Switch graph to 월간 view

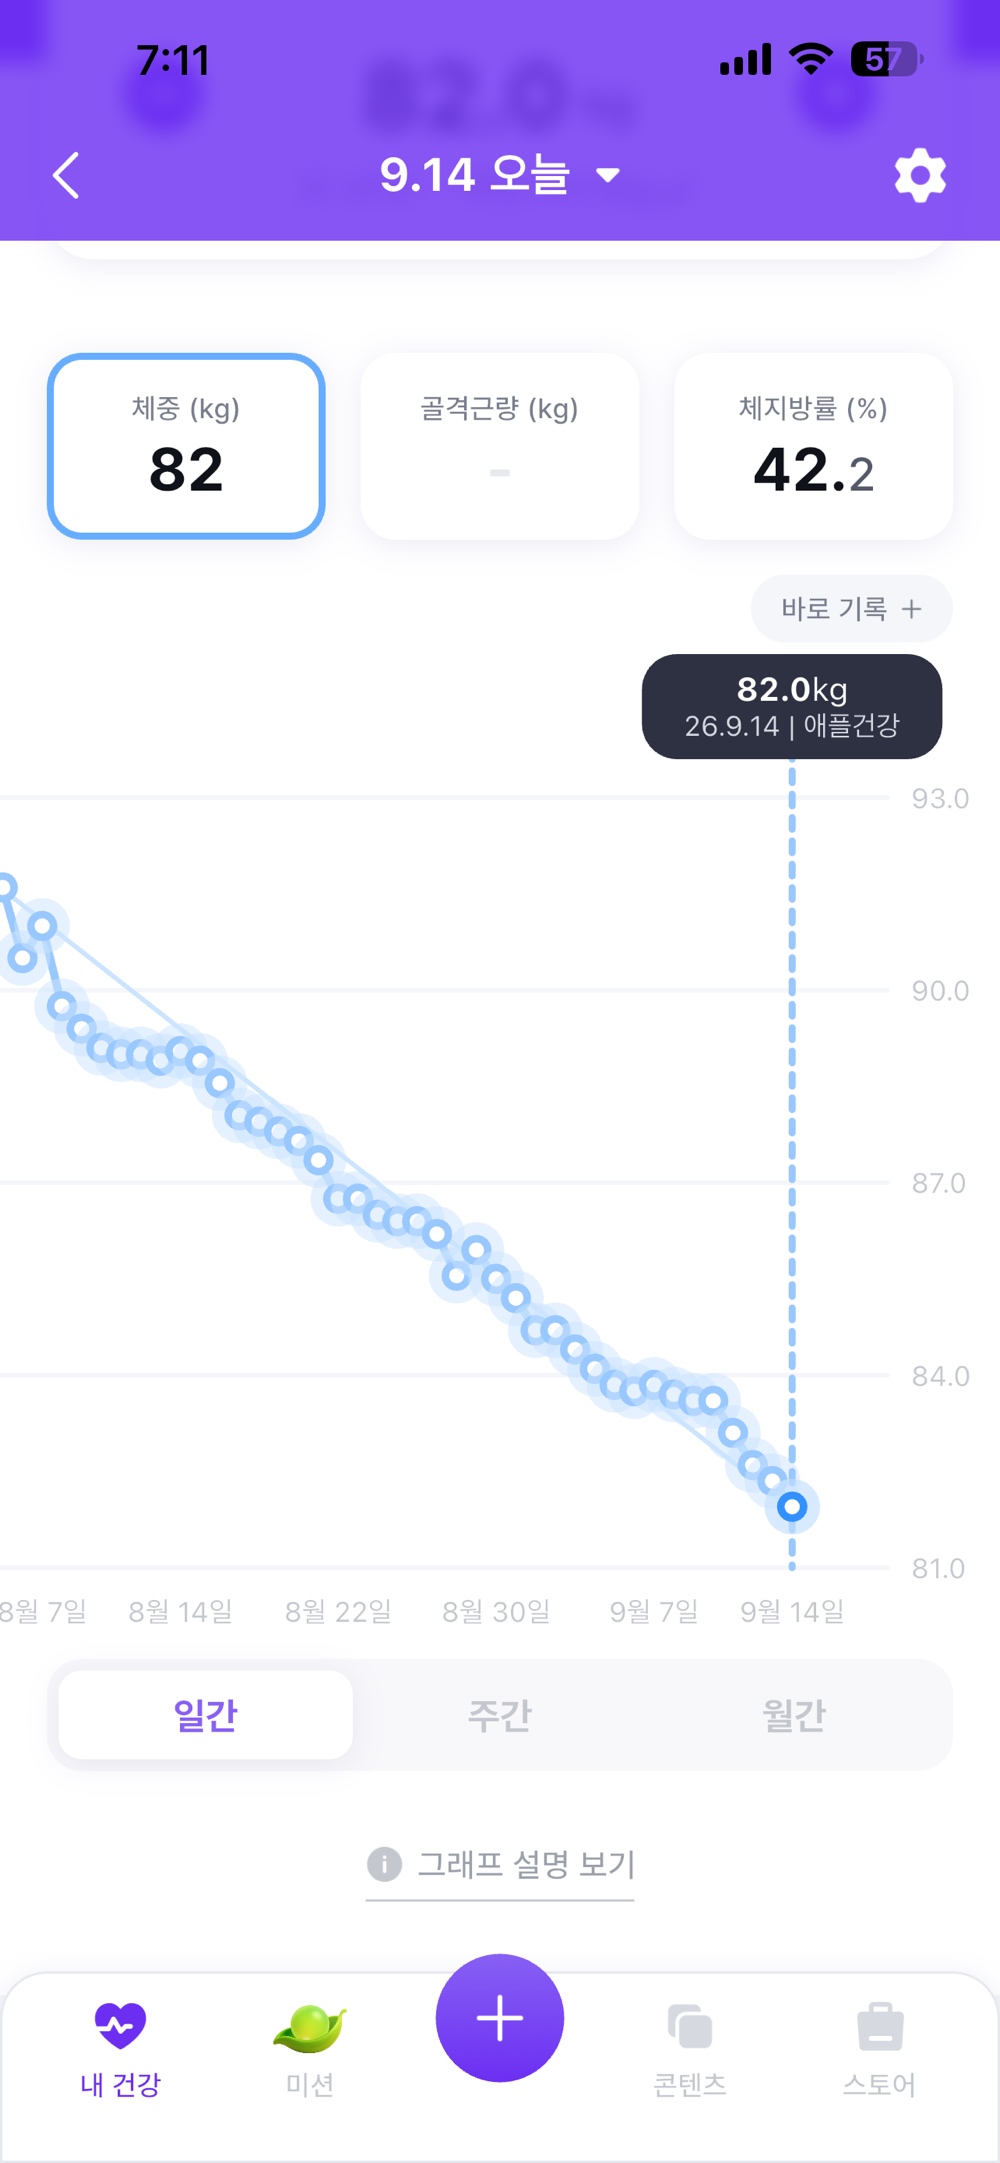(x=794, y=1715)
